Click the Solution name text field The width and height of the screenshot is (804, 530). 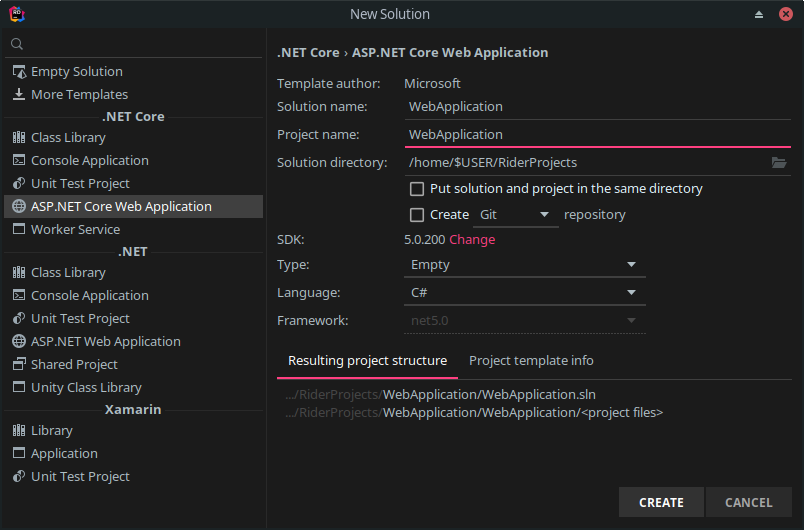point(597,107)
